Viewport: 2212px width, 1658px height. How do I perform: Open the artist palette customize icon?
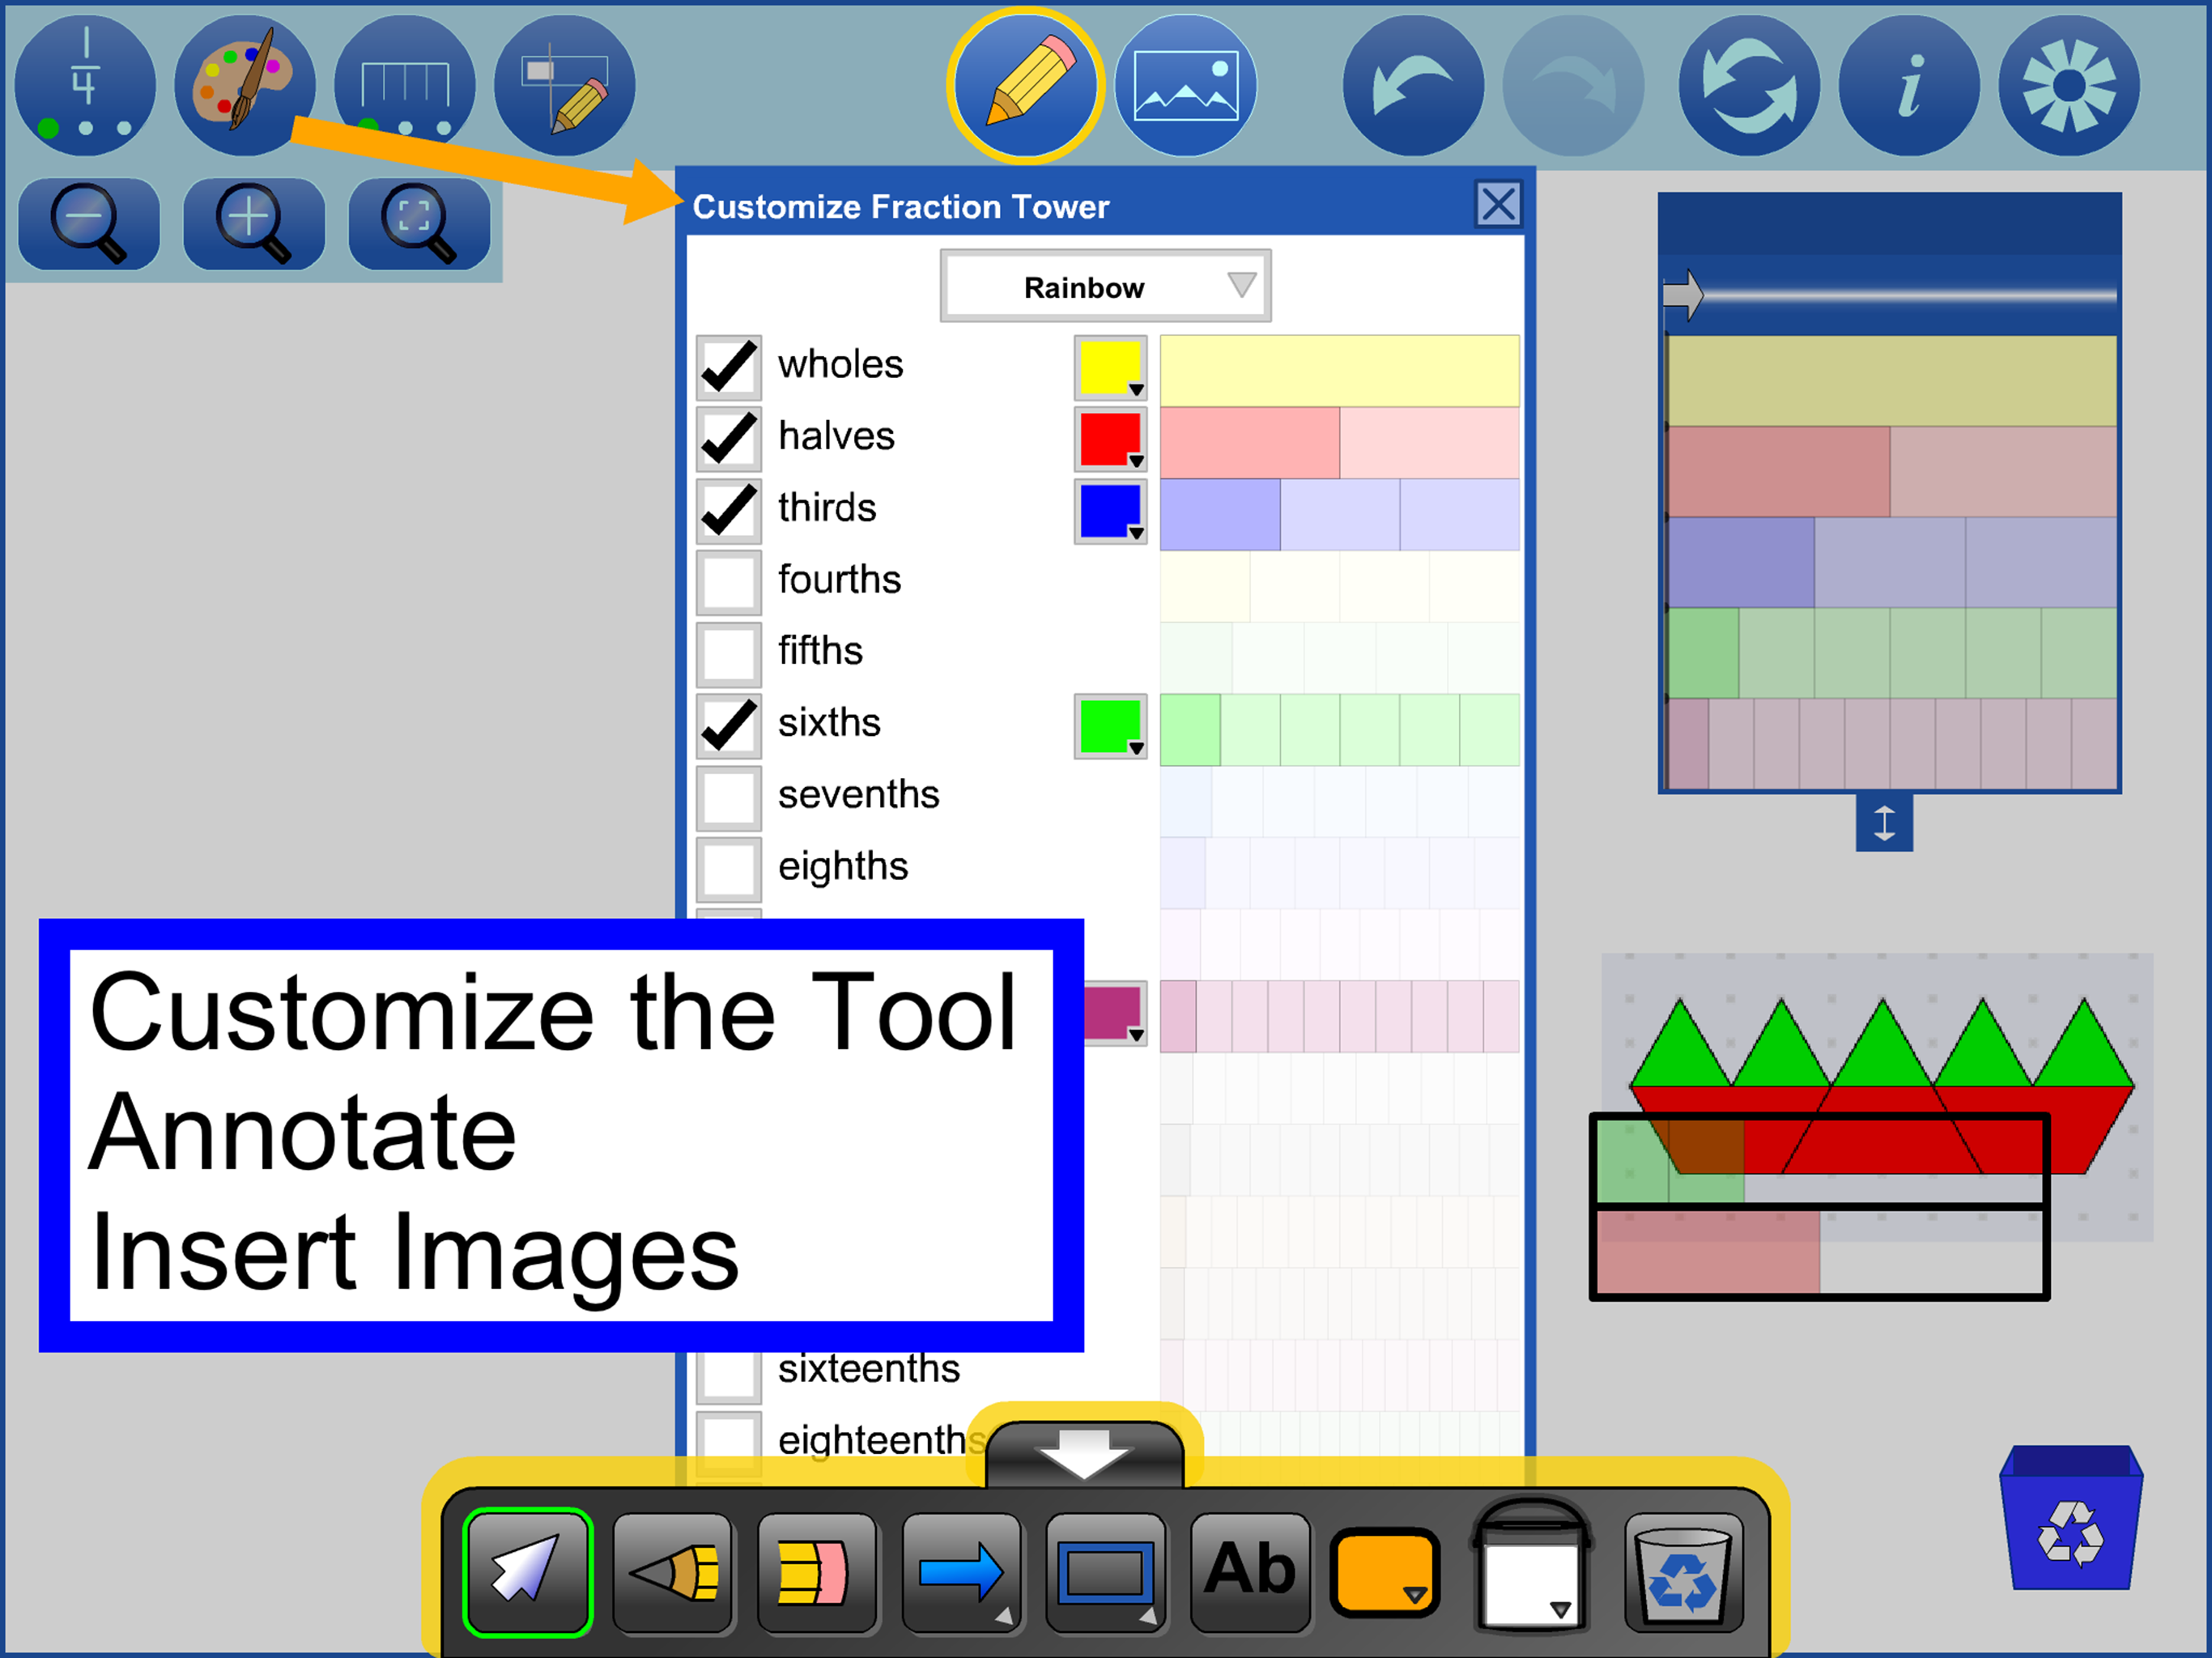[x=245, y=85]
